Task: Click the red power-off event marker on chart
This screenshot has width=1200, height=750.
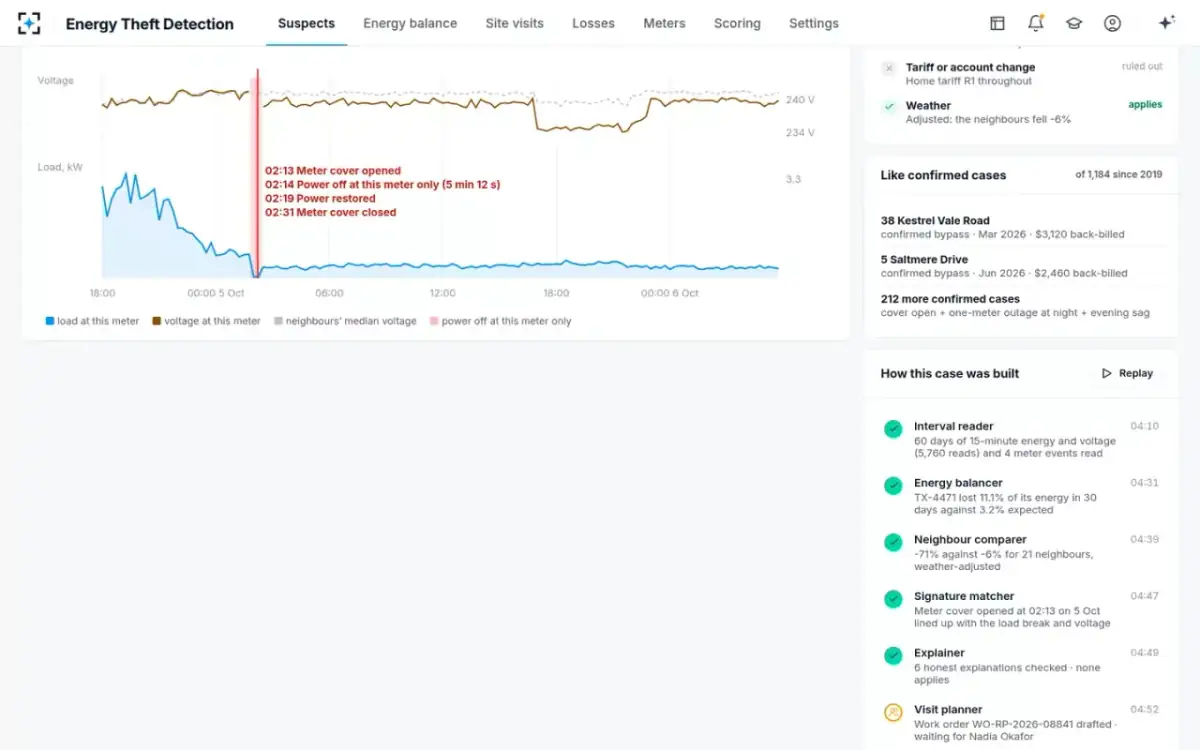Action: click(256, 173)
